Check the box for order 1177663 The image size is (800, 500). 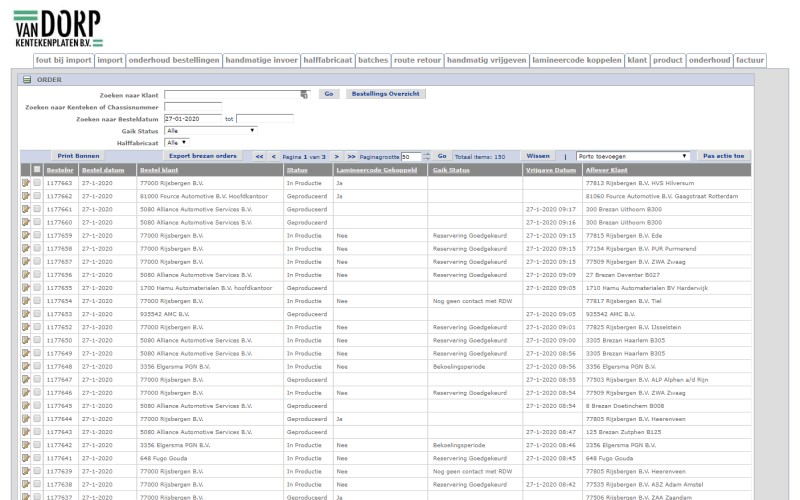click(x=37, y=182)
